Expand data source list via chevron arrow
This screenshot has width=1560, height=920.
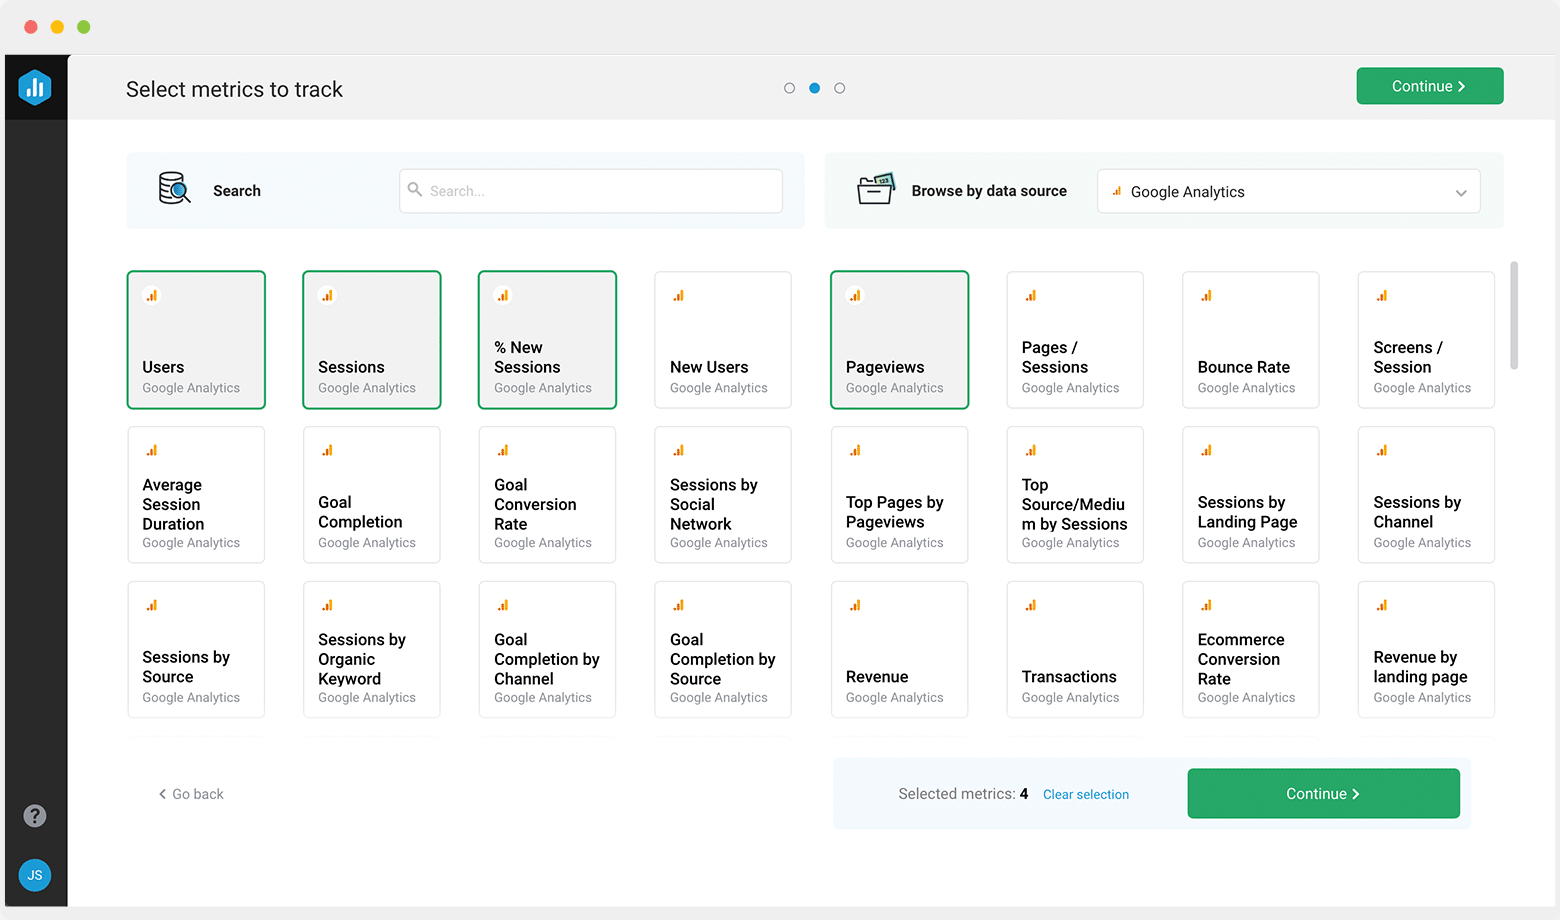1461,193
